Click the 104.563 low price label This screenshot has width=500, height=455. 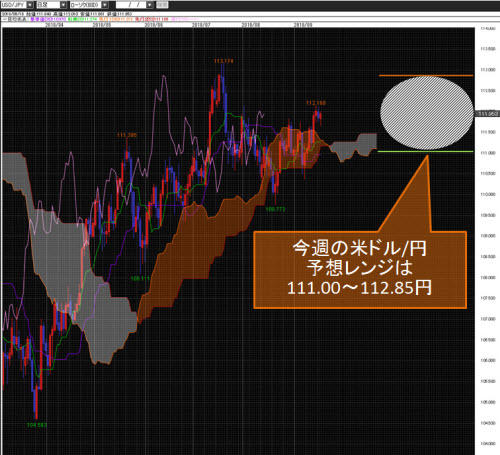37,425
